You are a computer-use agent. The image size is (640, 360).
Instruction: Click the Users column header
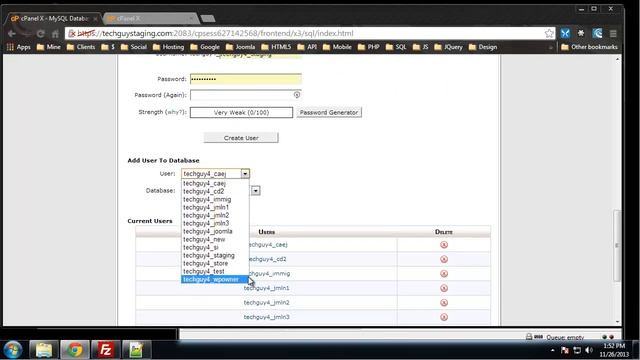tap(267, 232)
